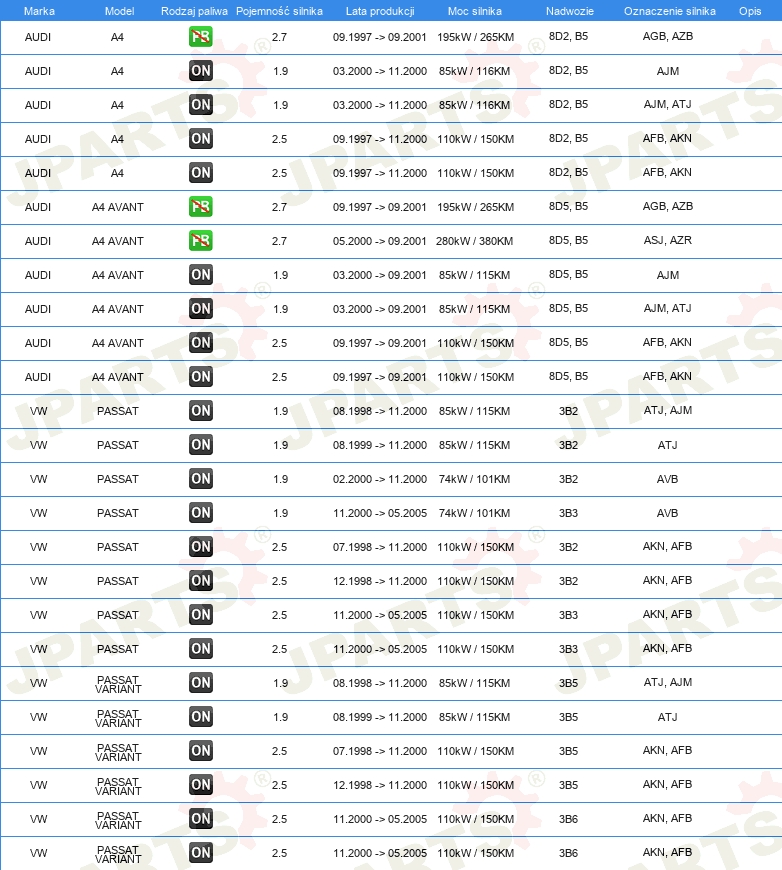
Task: Click the '02.2000 -> 11.2000' production years cell
Action: pyautogui.click(x=380, y=479)
